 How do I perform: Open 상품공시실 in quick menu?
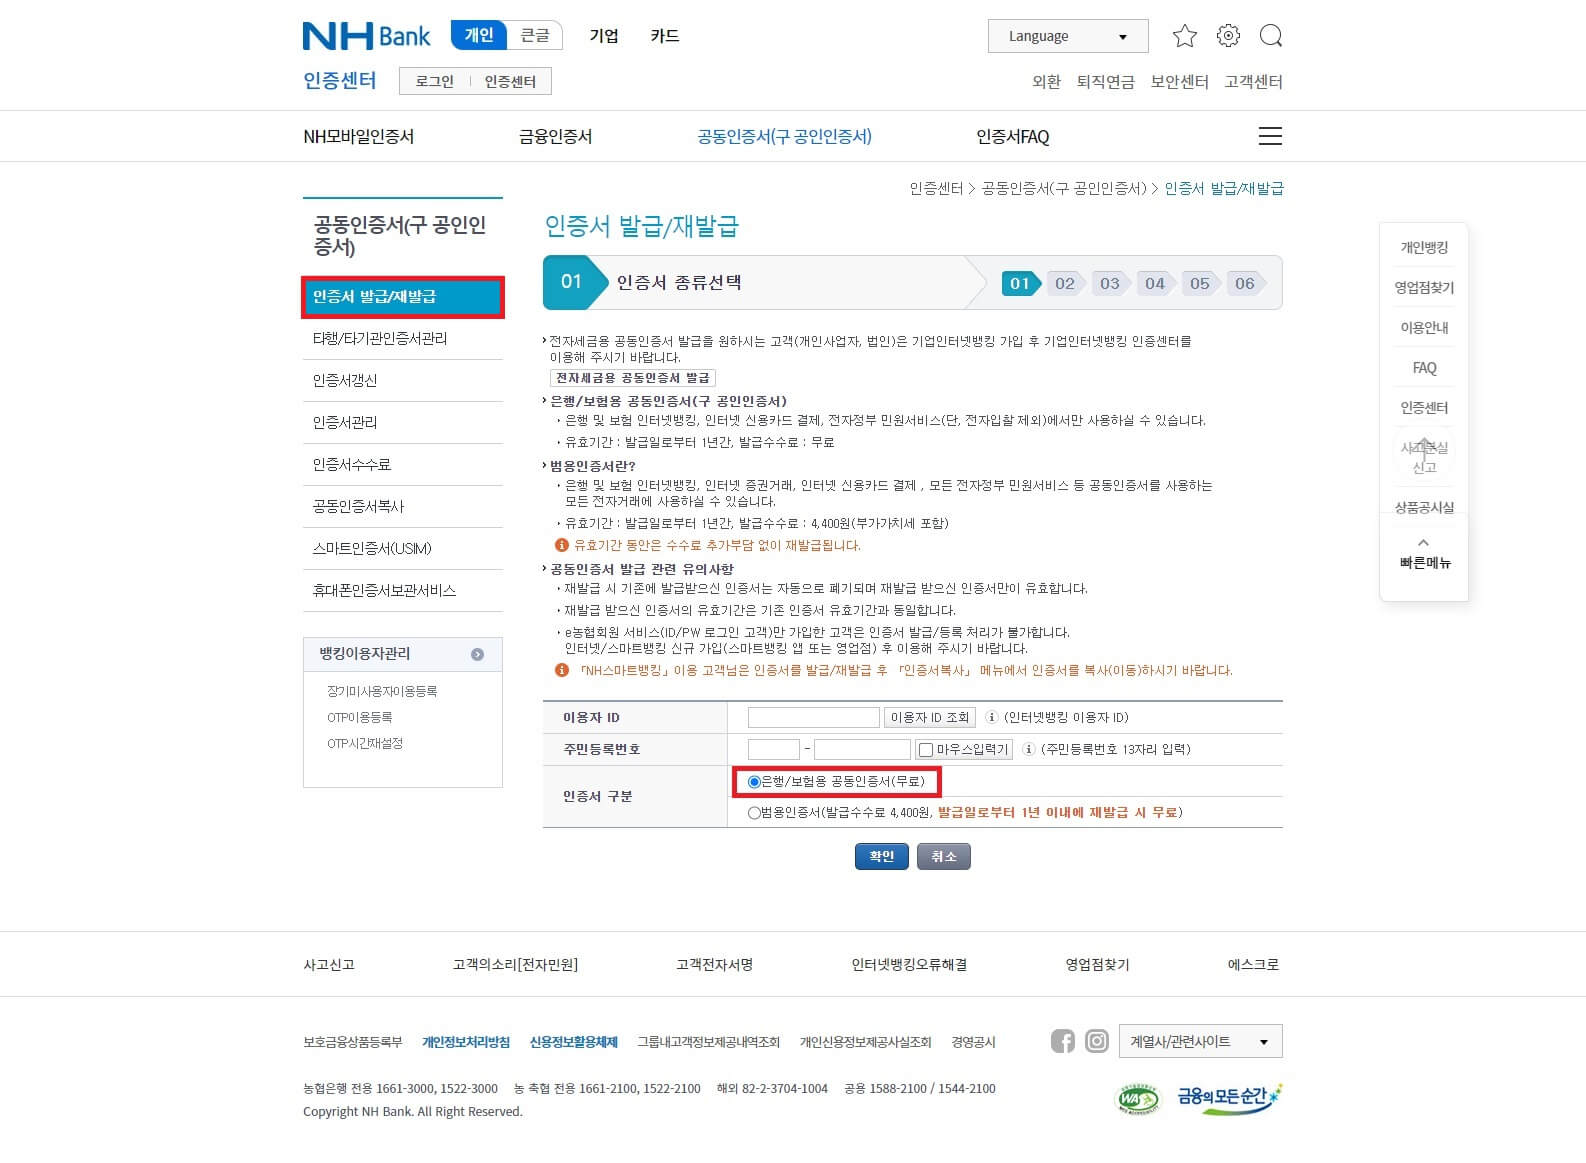(x=1424, y=508)
